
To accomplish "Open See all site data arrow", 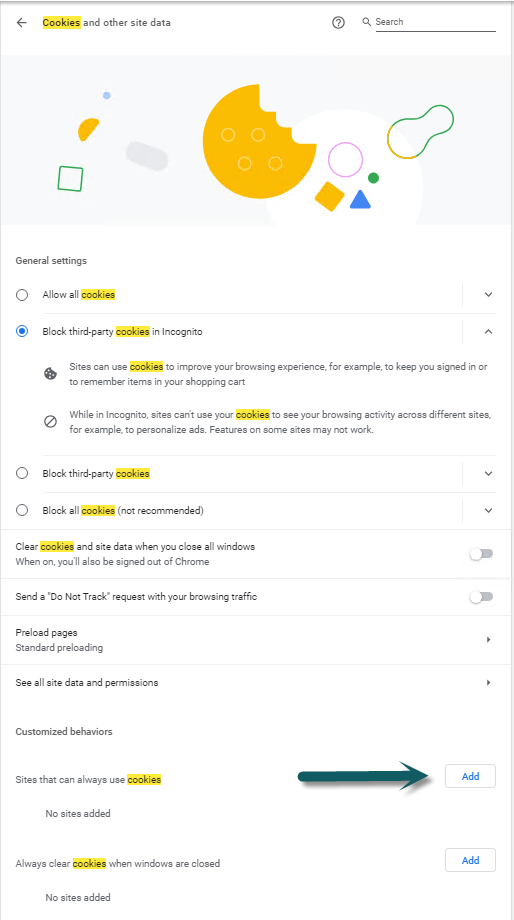I will [488, 683].
